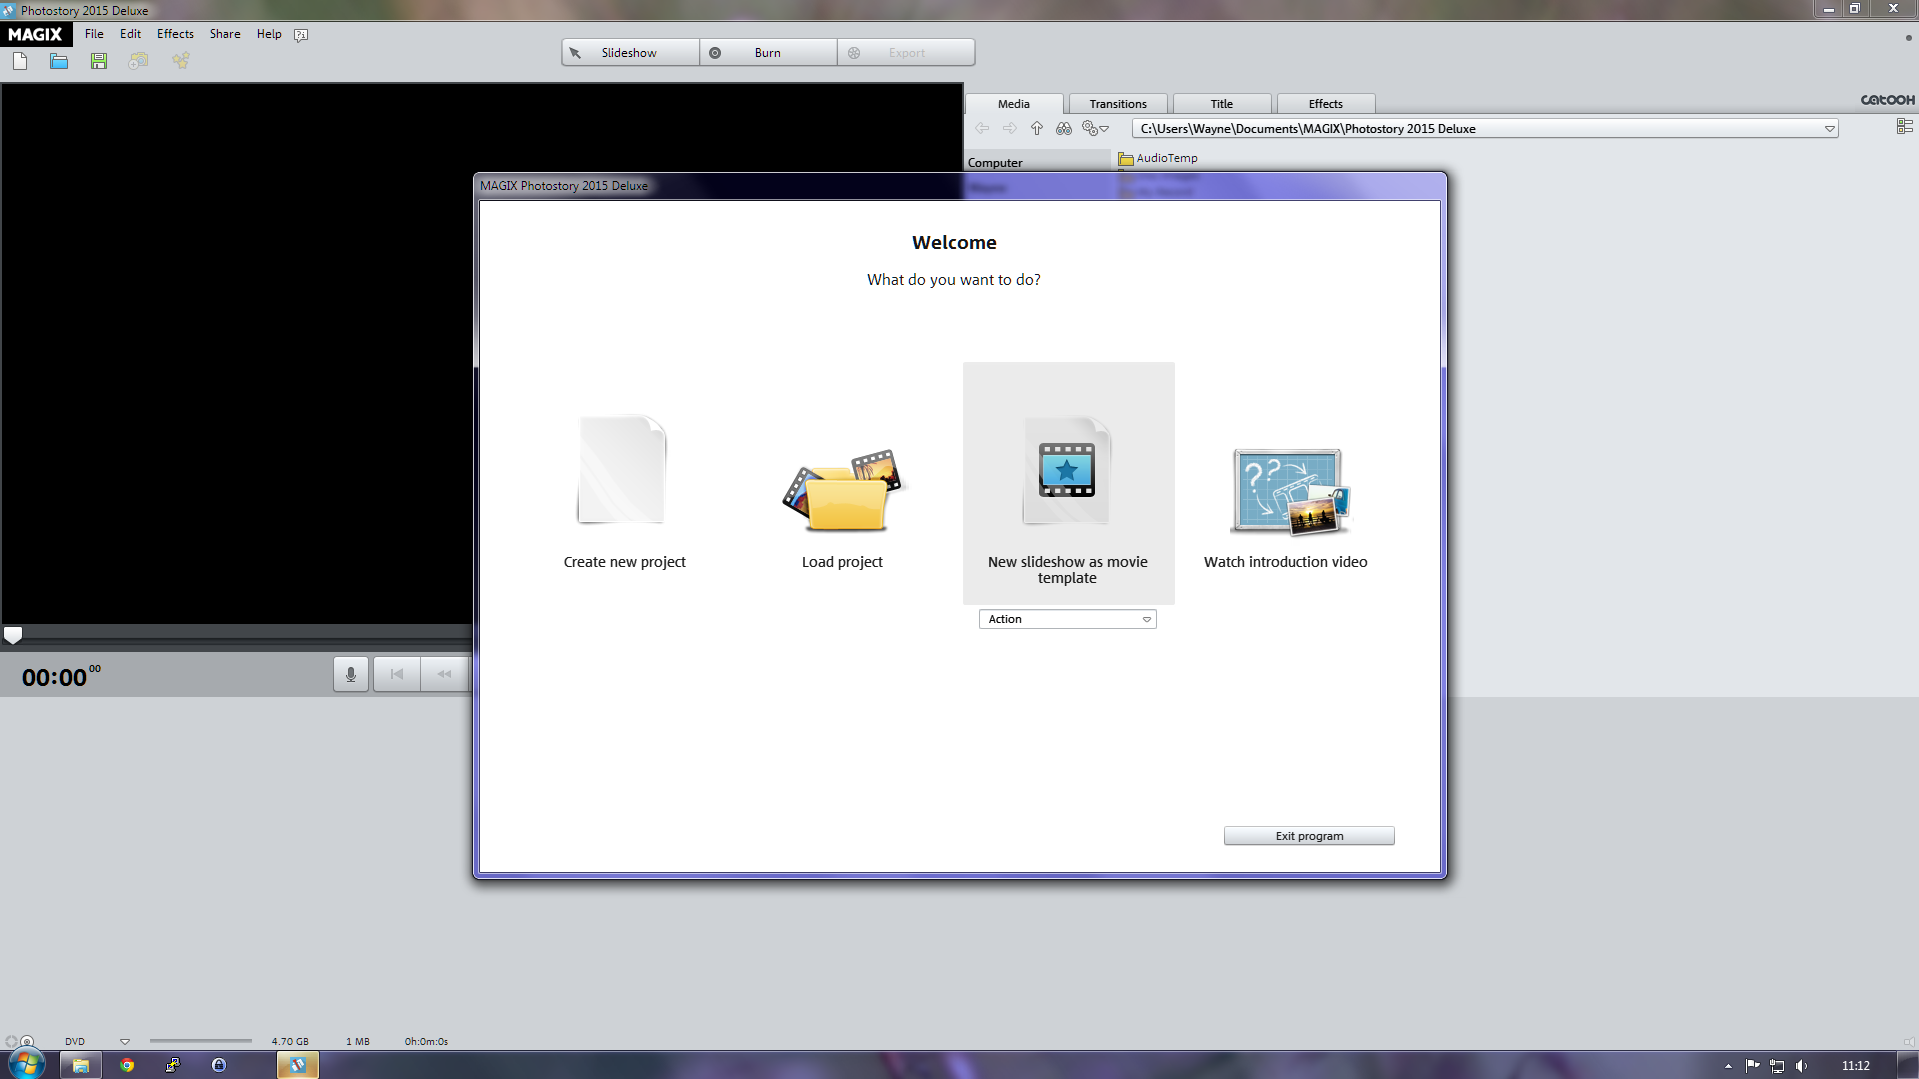This screenshot has height=1079, width=1919.
Task: Click the disc capacity bar in status bar
Action: tap(201, 1041)
